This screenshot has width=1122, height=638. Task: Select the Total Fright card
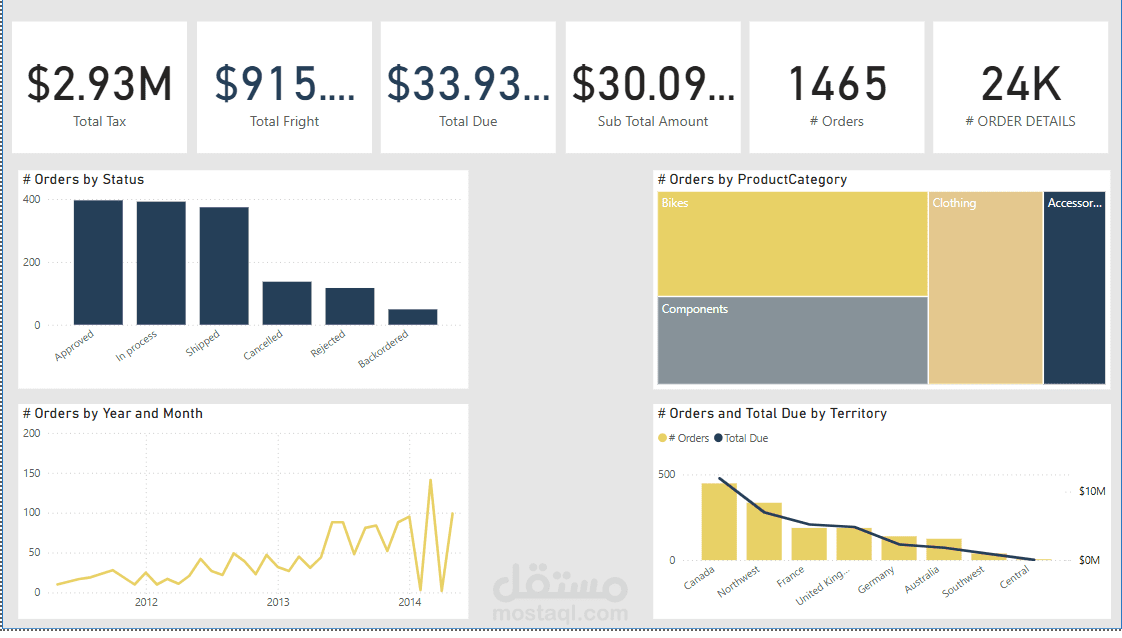284,87
